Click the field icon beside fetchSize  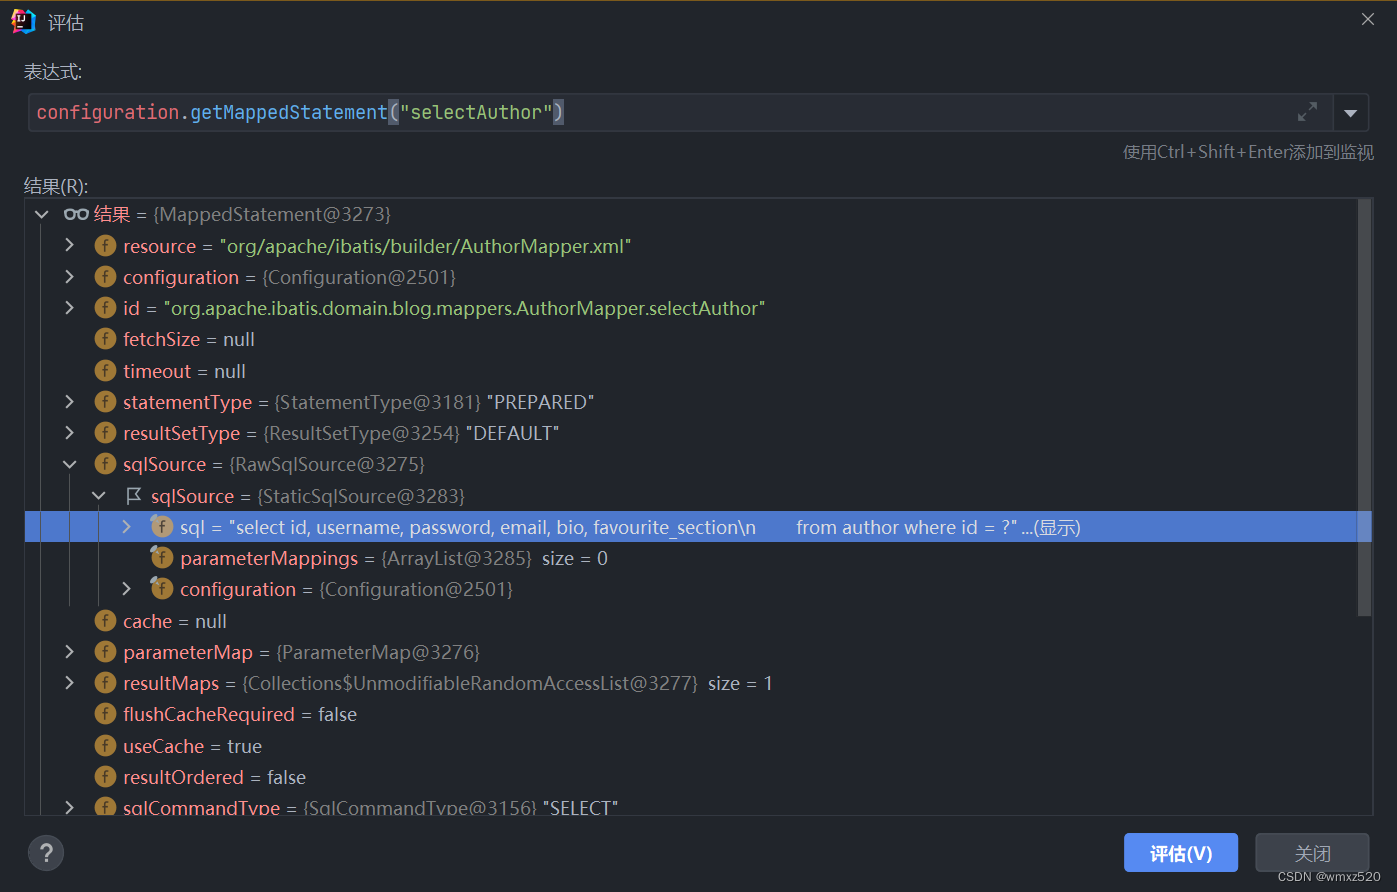point(105,339)
